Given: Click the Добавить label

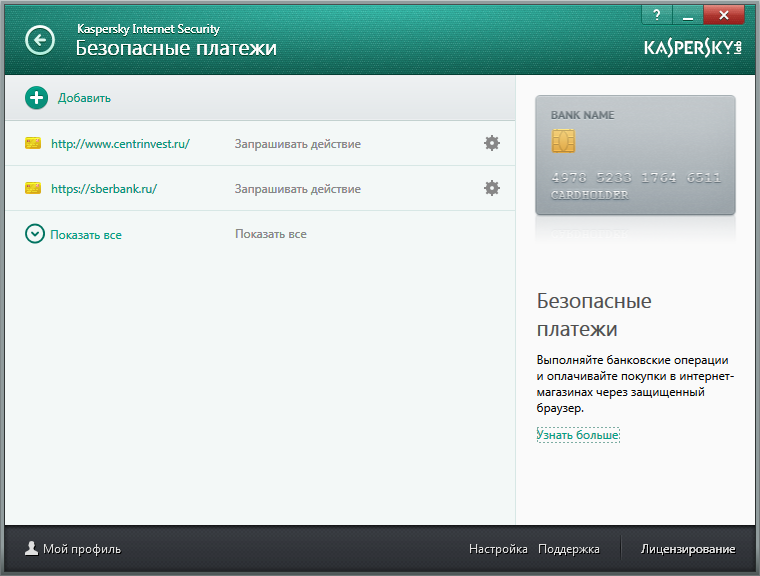Looking at the screenshot, I should pyautogui.click(x=84, y=98).
